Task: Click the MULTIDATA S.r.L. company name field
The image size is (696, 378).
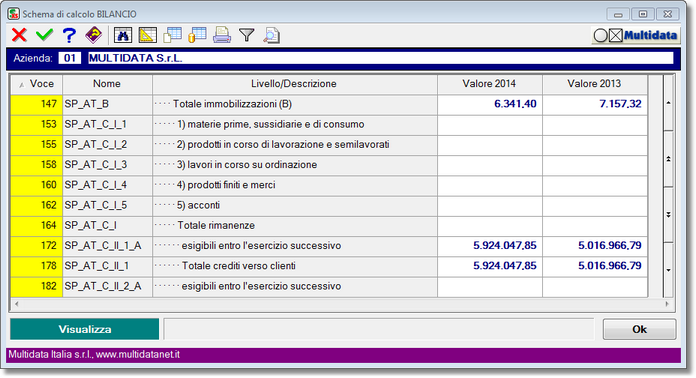Action: click(x=380, y=58)
